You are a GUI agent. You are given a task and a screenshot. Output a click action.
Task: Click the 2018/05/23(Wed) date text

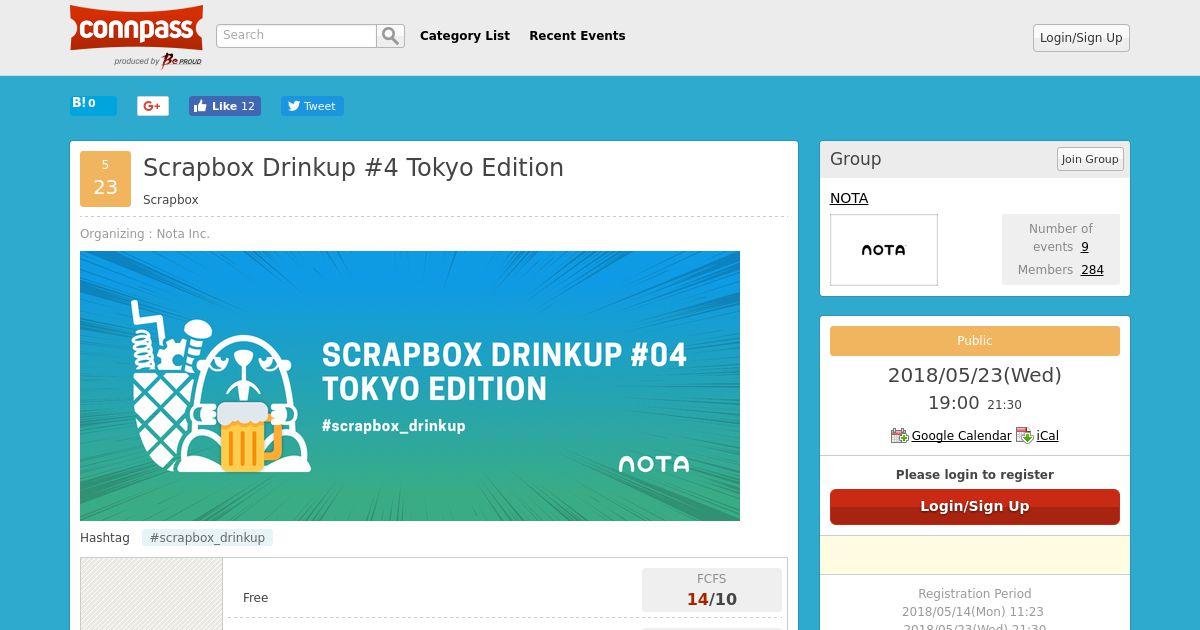coord(975,375)
